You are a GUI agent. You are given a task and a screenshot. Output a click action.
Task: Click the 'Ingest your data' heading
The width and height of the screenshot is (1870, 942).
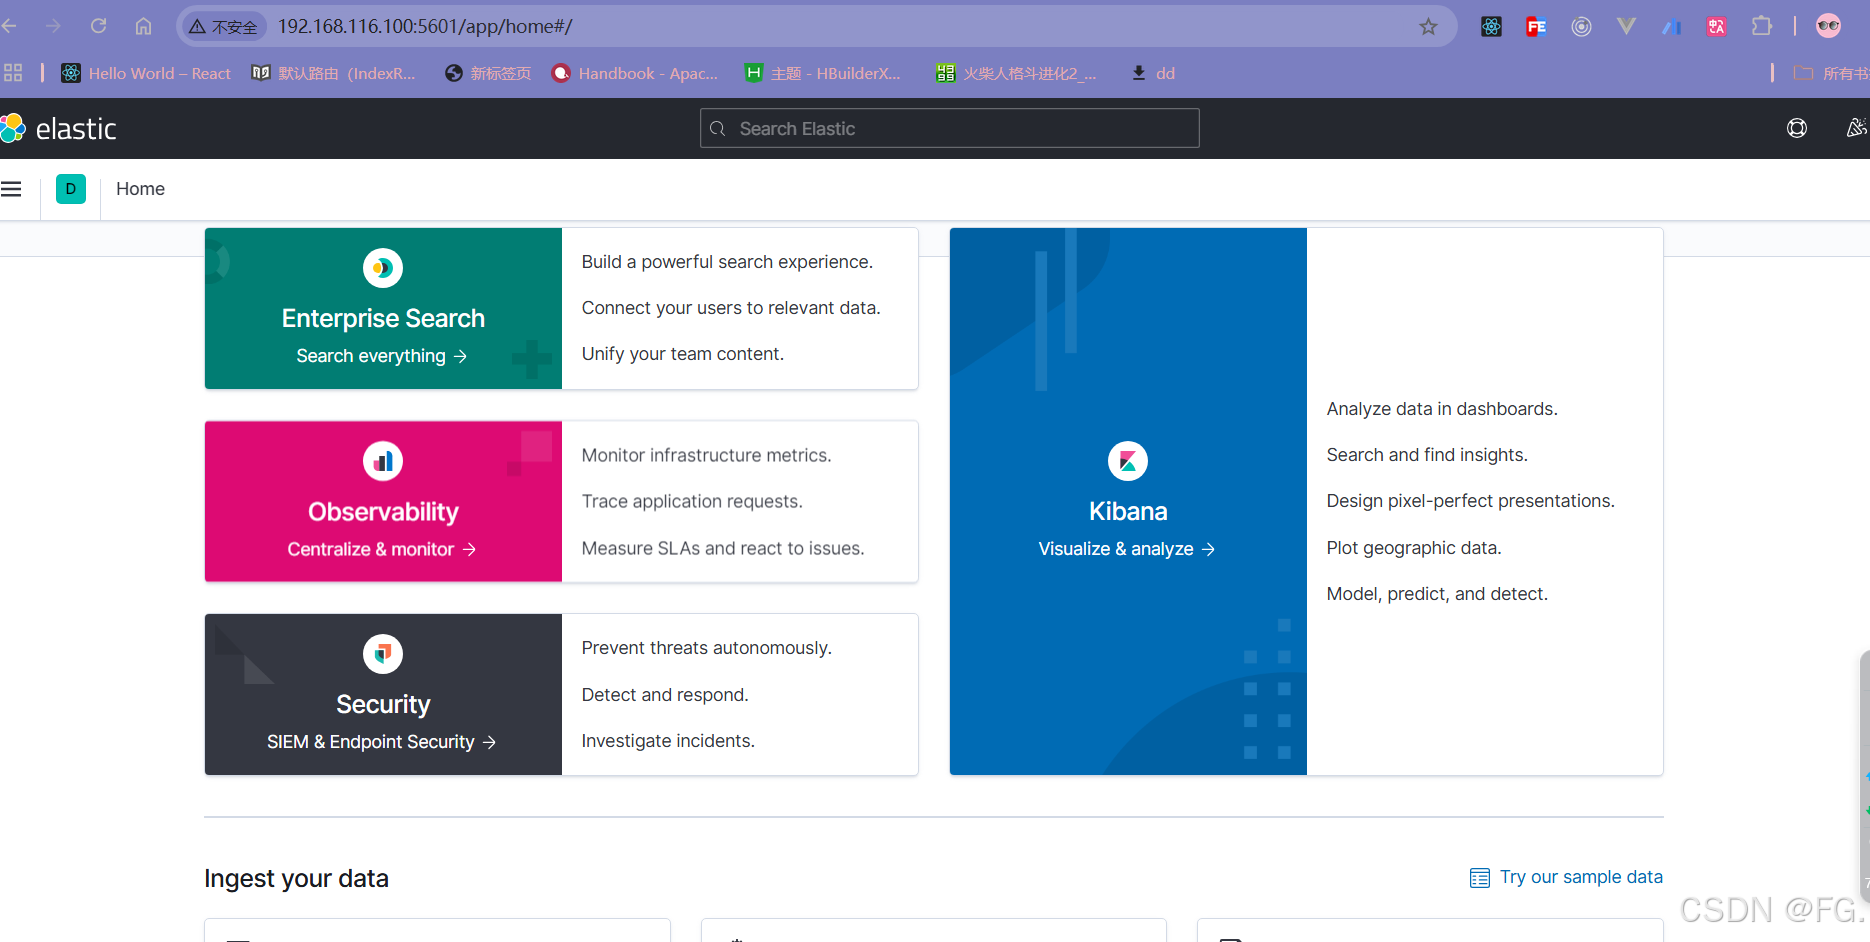[296, 878]
